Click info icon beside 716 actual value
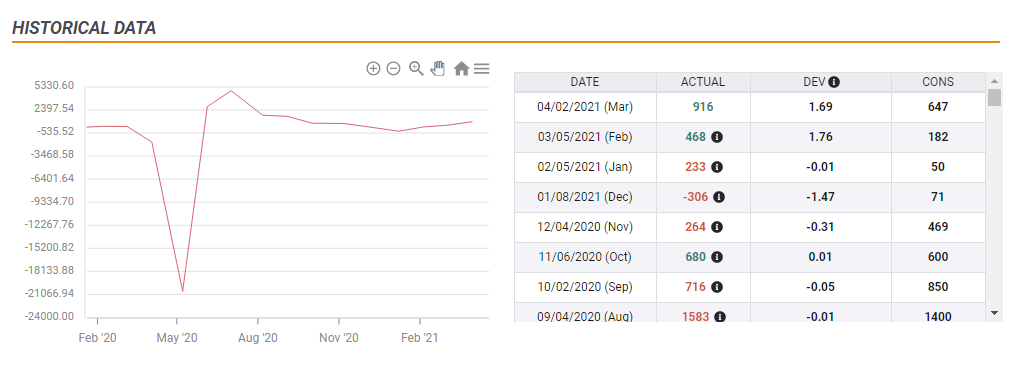Screen dimensions: 1016x379 (717, 287)
